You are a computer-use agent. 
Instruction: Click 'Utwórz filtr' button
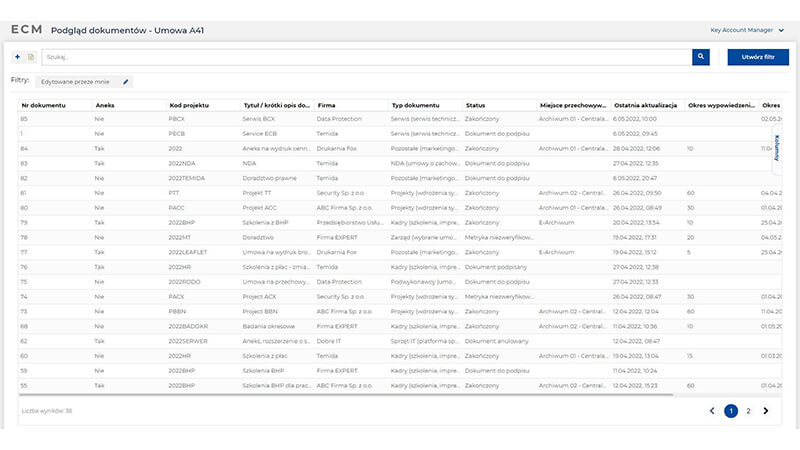[x=758, y=57]
